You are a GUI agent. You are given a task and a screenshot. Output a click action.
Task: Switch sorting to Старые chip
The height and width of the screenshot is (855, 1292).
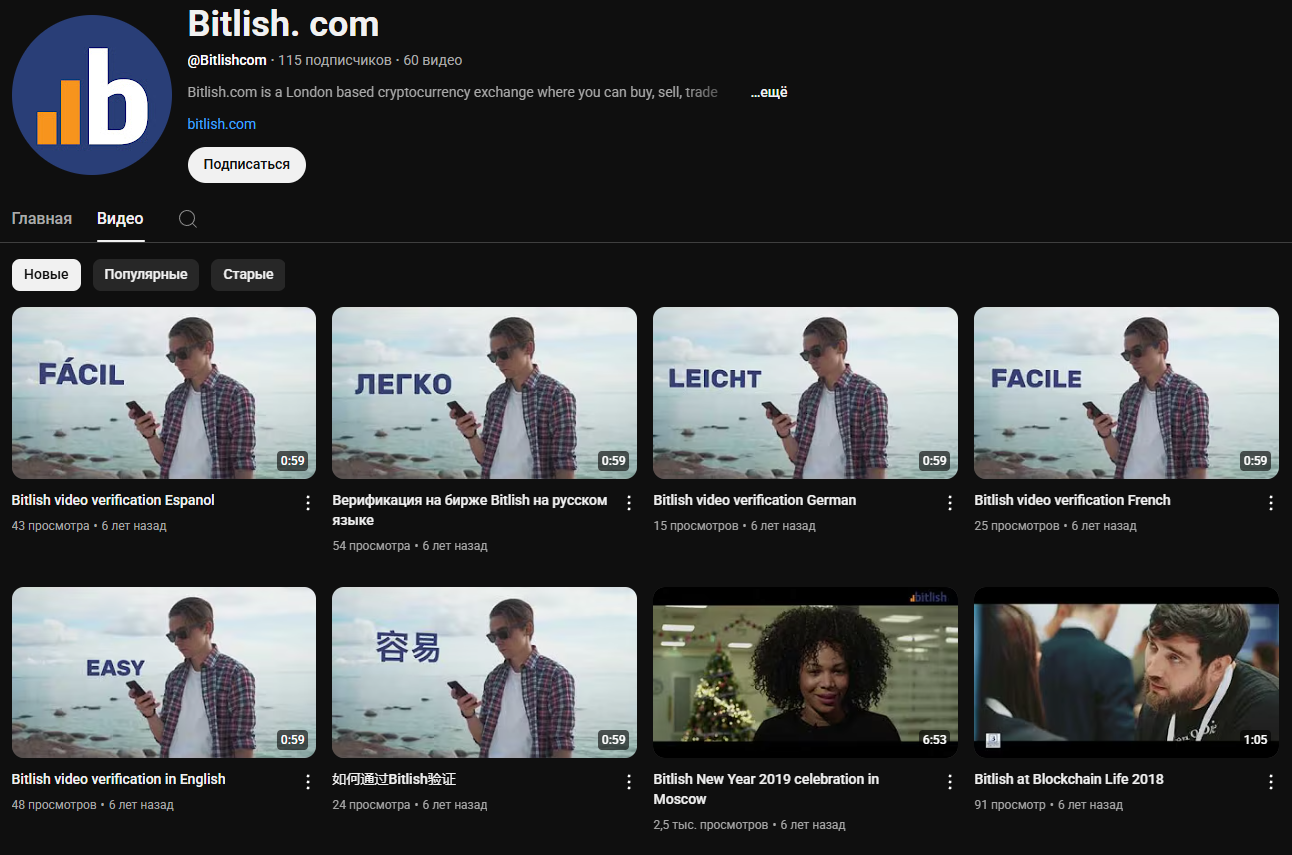(x=248, y=275)
